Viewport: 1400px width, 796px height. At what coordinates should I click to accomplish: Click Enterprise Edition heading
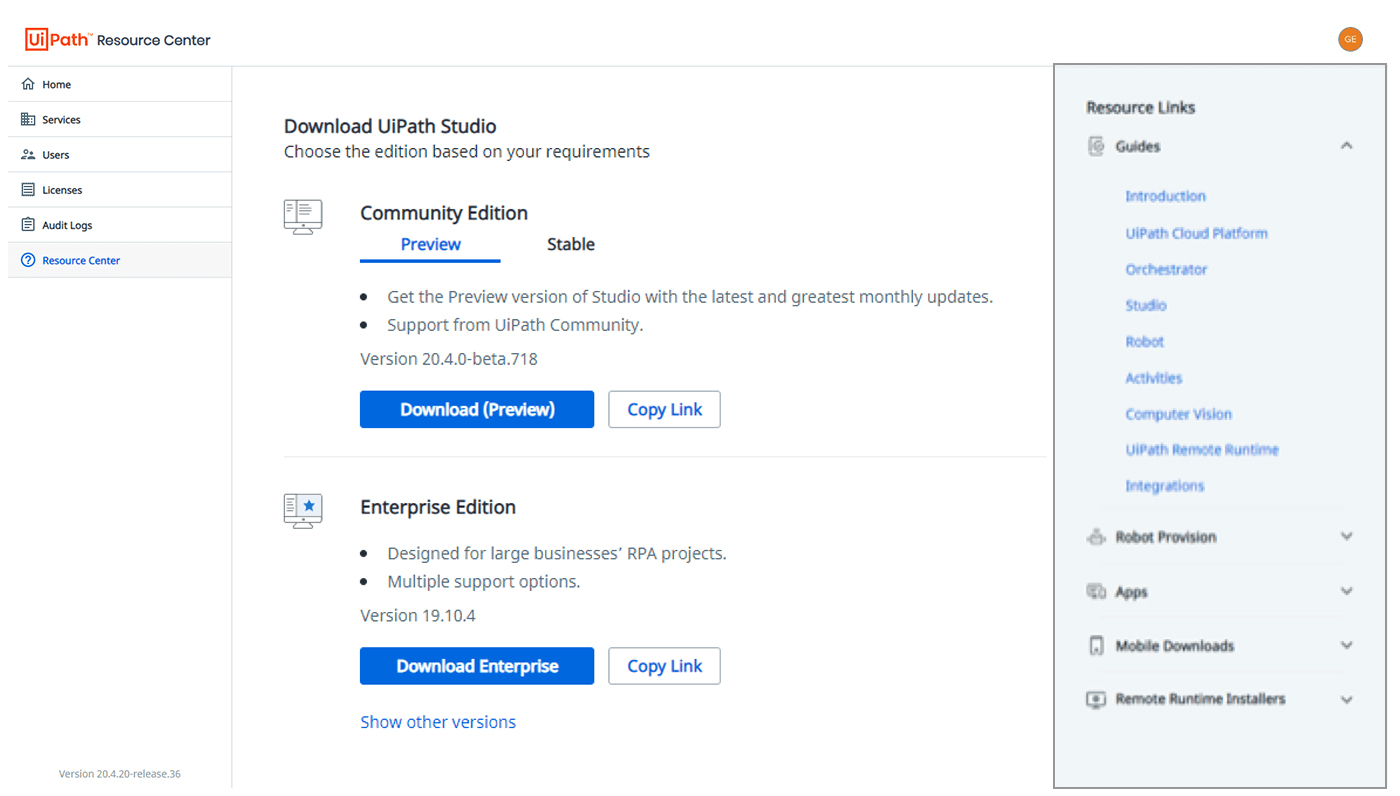pos(438,507)
